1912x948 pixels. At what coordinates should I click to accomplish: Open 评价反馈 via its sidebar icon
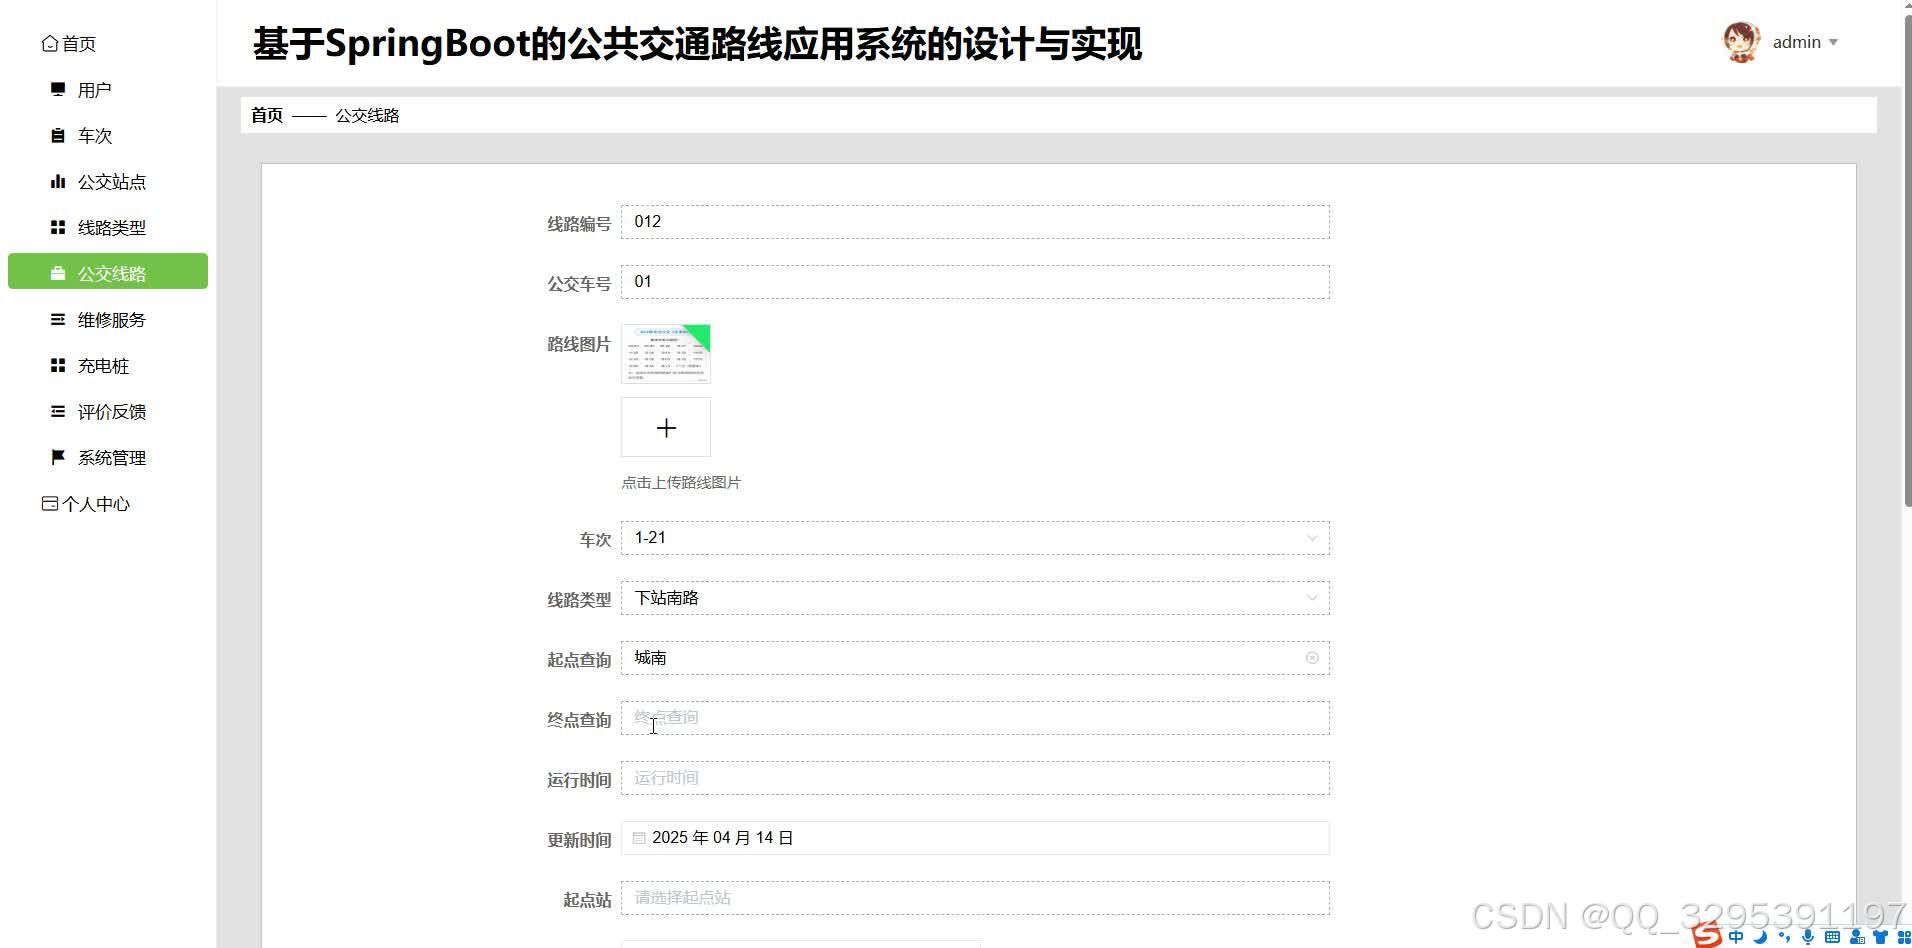pyautogui.click(x=58, y=411)
